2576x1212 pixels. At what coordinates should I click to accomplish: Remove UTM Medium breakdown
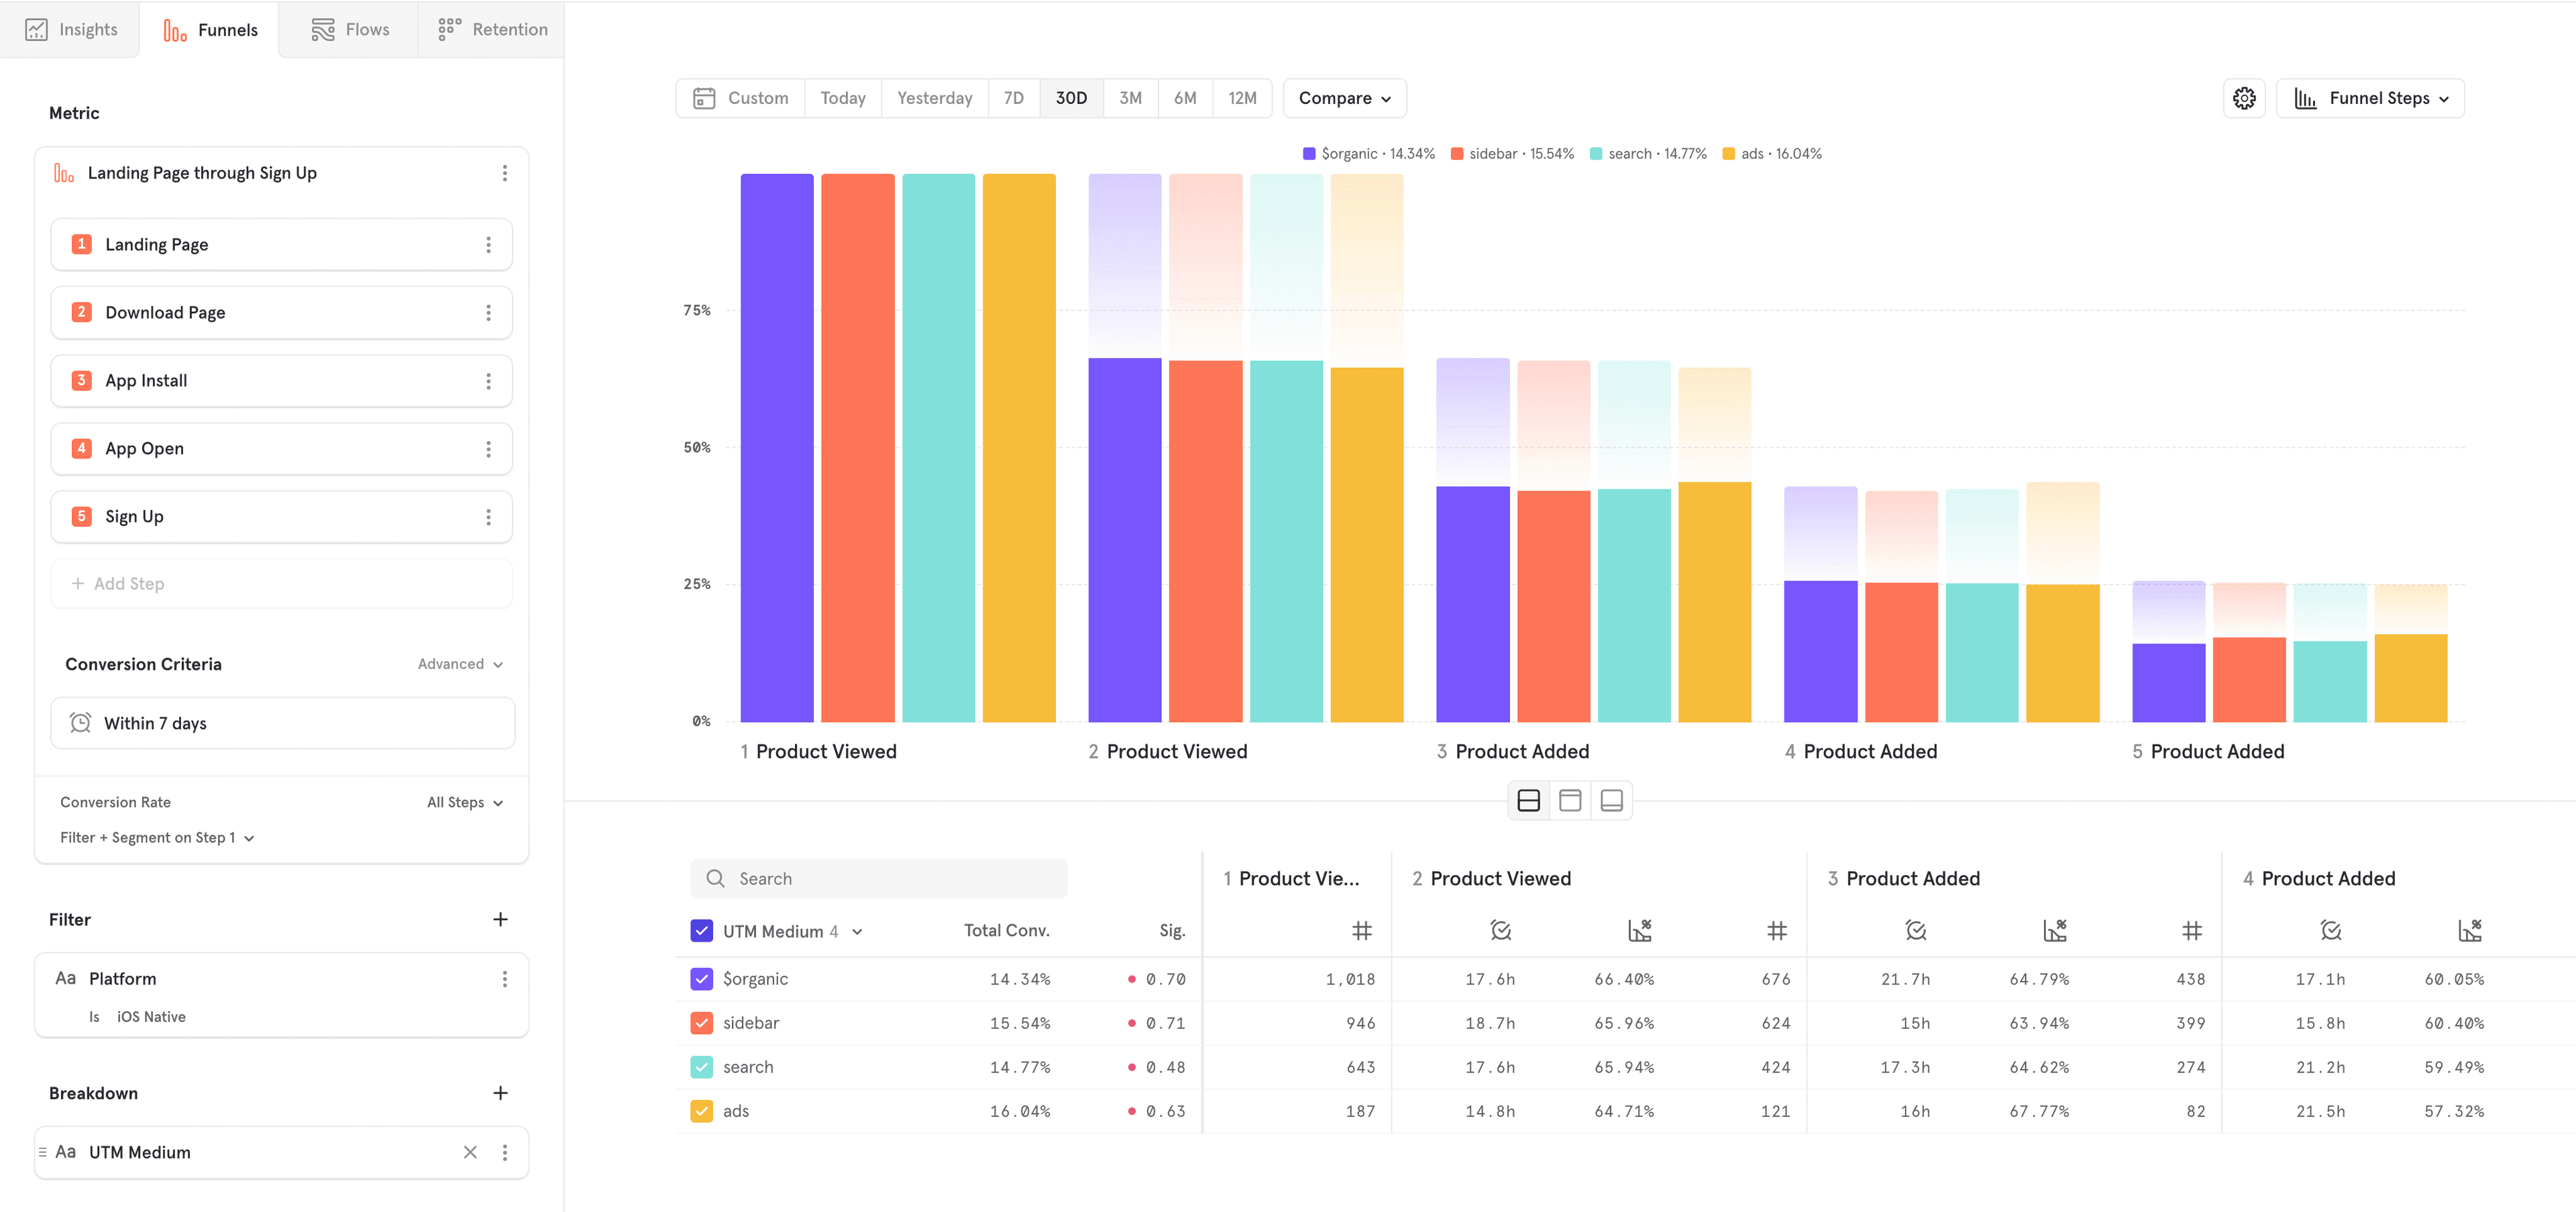tap(470, 1152)
